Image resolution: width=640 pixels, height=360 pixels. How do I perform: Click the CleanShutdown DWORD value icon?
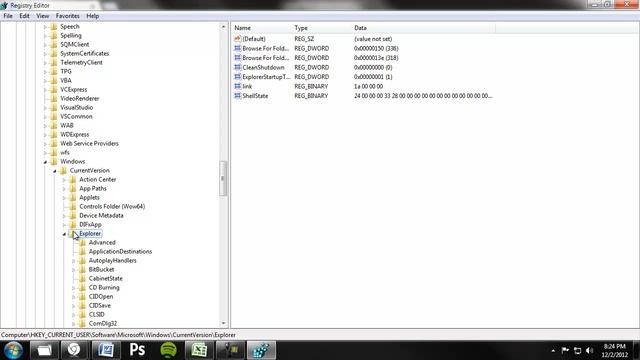click(238, 67)
